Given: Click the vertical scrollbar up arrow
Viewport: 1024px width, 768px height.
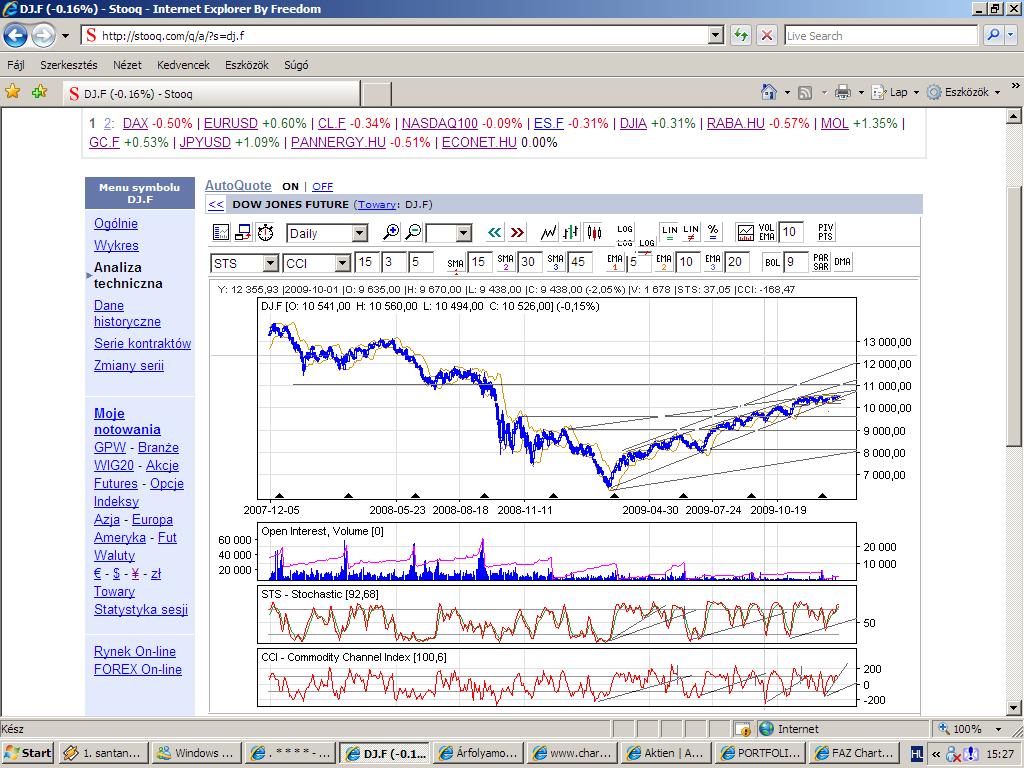Looking at the screenshot, I should click(x=1014, y=116).
